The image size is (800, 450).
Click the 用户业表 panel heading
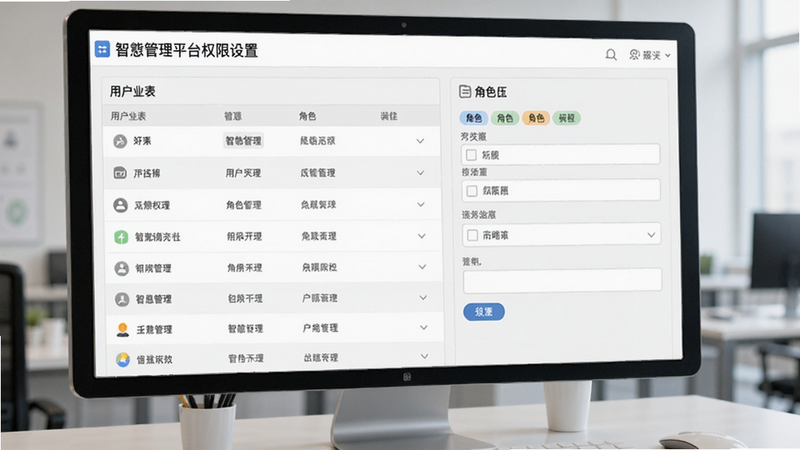(133, 92)
